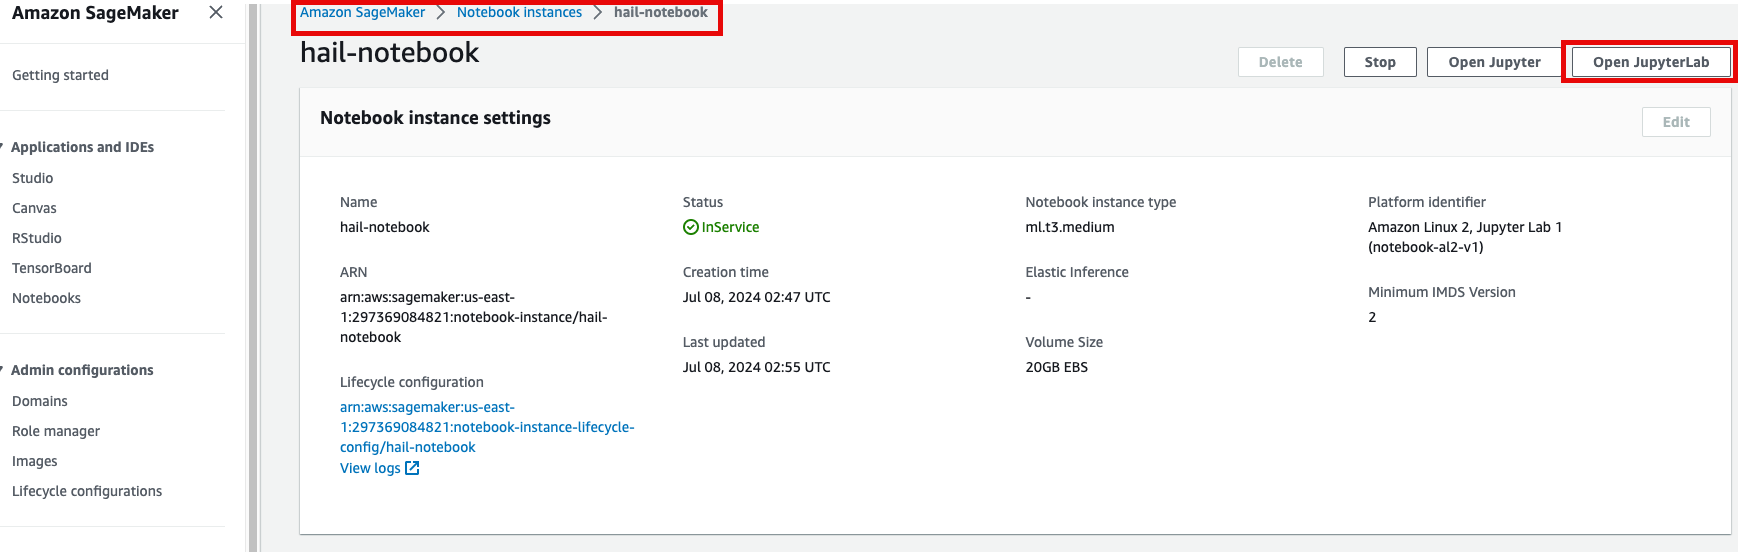
Task: Click the Amazon Linux 2 platform identifier value
Action: click(x=1465, y=237)
